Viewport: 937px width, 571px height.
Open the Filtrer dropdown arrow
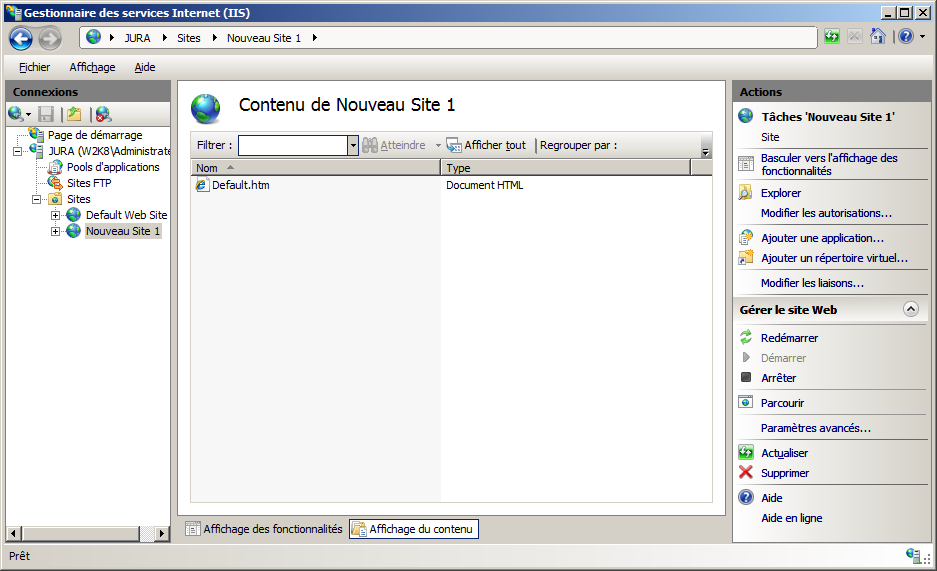pyautogui.click(x=353, y=146)
